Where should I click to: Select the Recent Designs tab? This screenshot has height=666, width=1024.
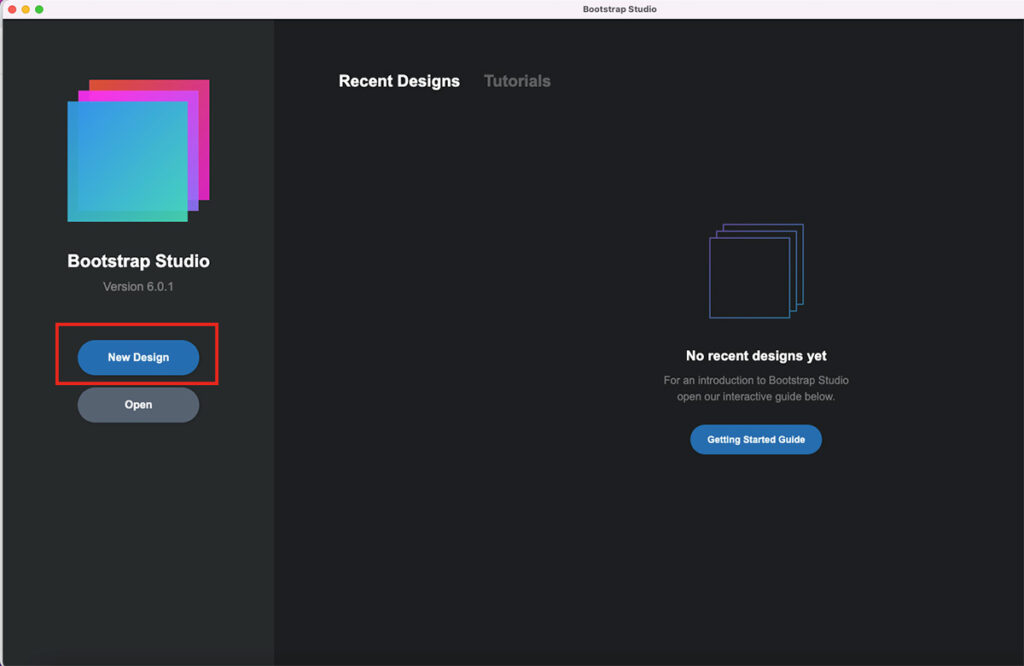click(399, 81)
